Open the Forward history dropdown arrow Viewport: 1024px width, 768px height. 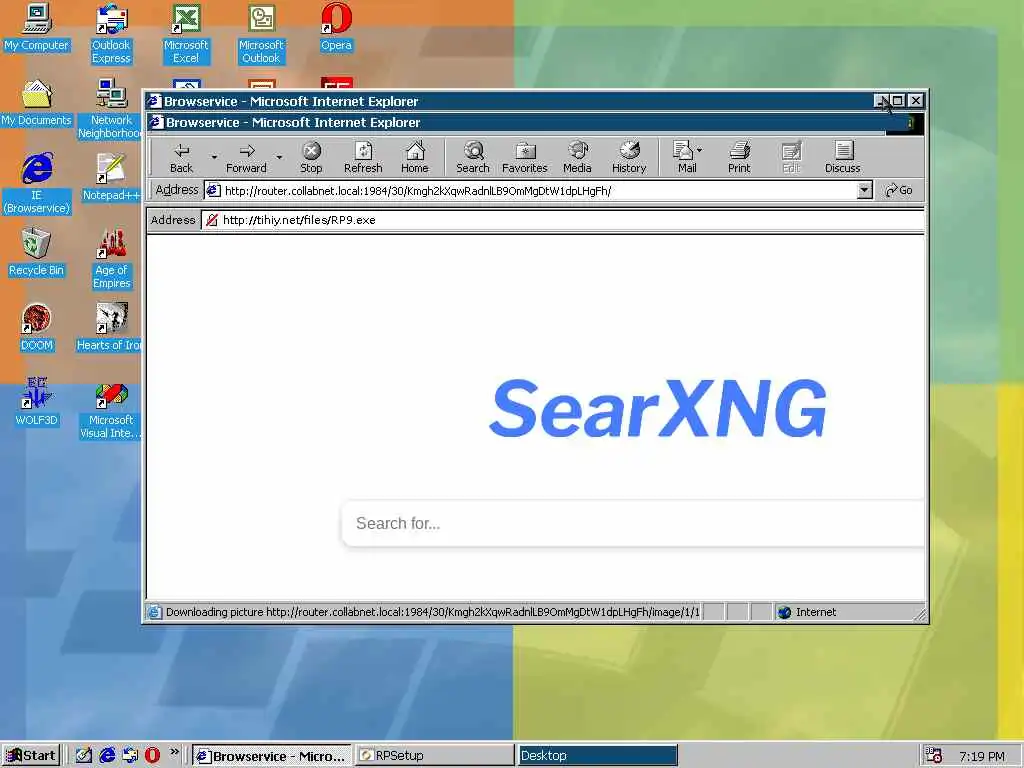pyautogui.click(x=279, y=157)
